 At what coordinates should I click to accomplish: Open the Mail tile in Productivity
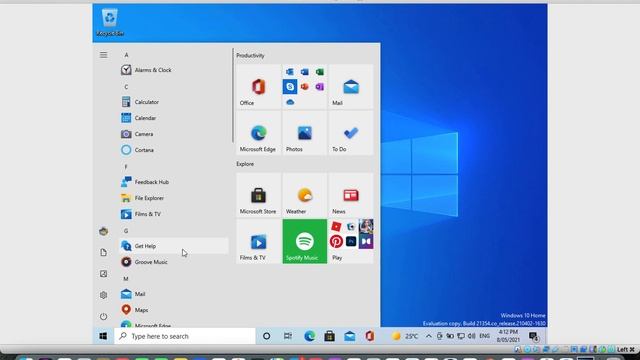[x=351, y=87]
